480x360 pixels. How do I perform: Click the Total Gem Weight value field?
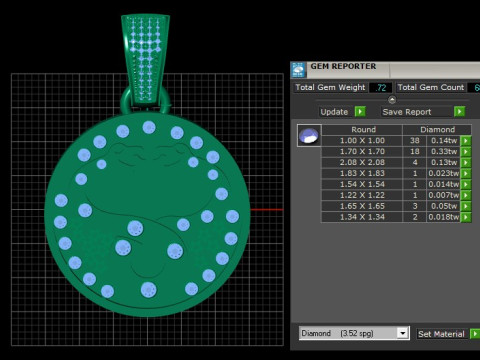(x=380, y=88)
